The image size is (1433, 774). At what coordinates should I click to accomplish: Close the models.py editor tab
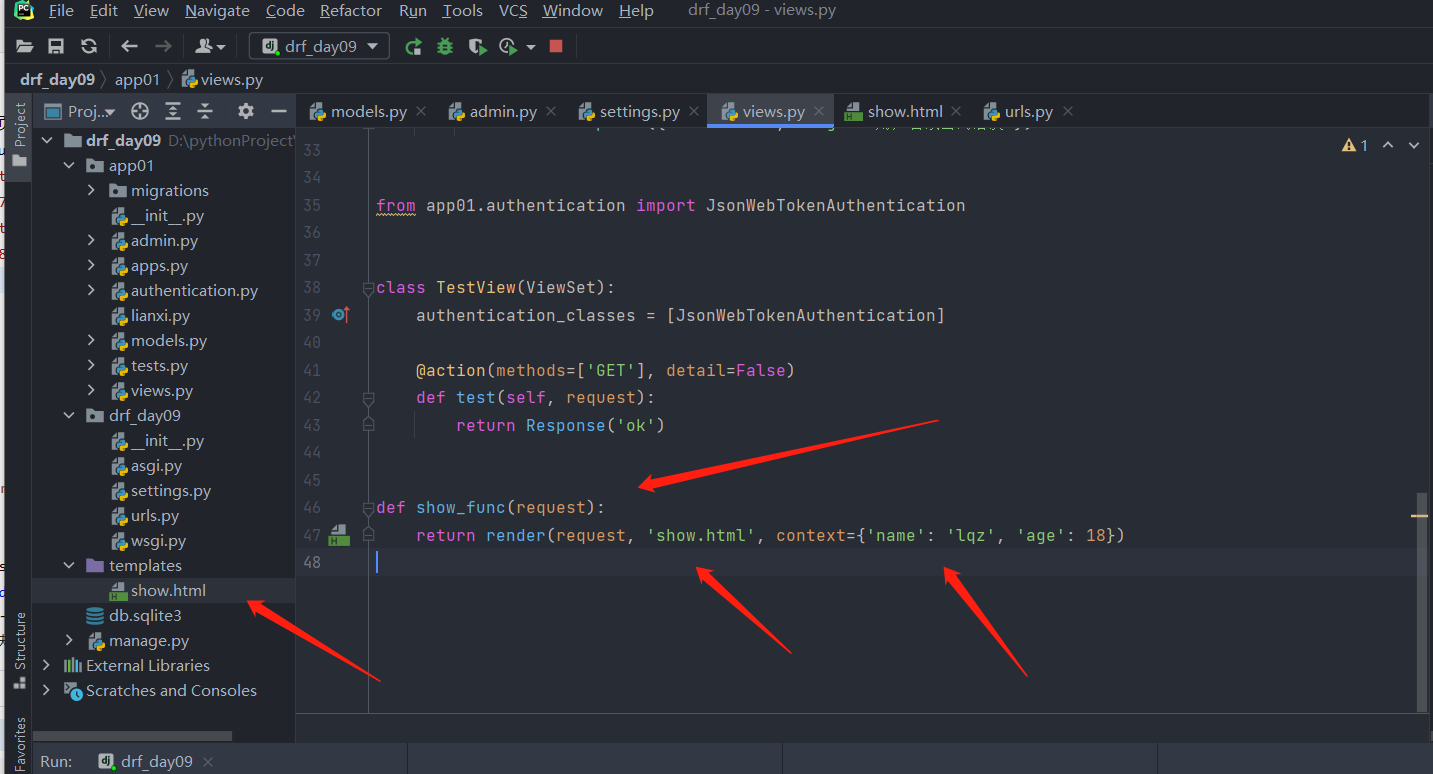pyautogui.click(x=421, y=111)
